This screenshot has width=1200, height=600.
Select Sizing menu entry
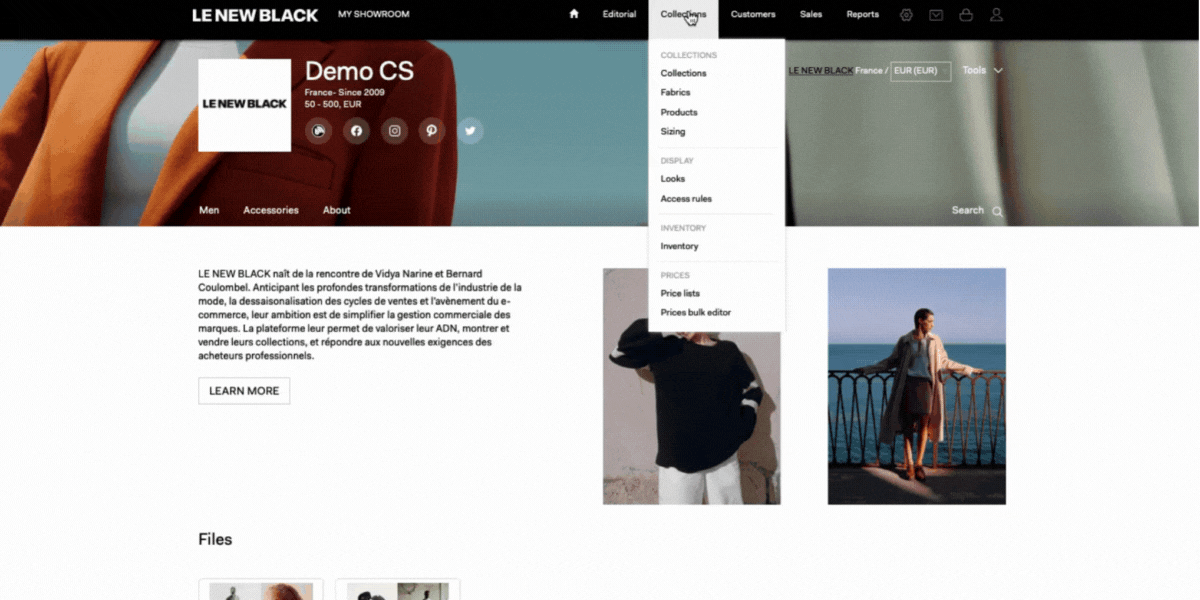(673, 131)
